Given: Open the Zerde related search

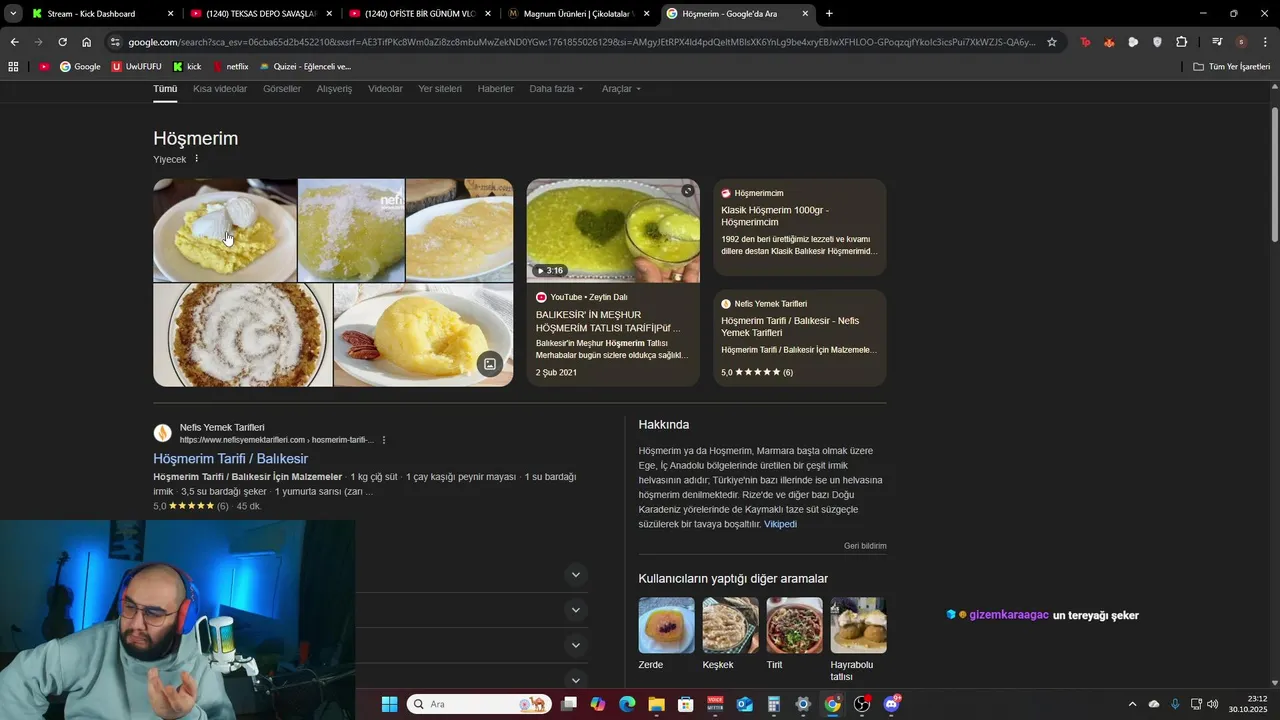Looking at the screenshot, I should (x=666, y=634).
